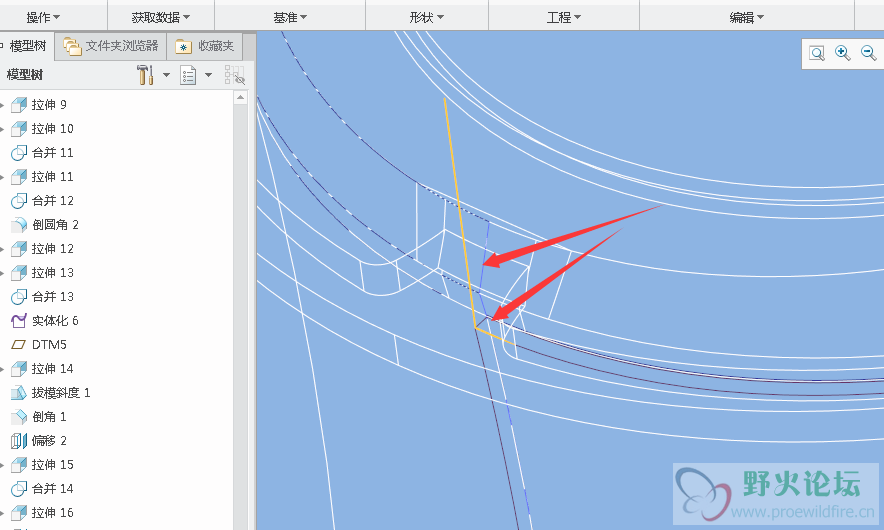Click the model tree scroll-up arrow
Screen dimensions: 884x530
pos(241,98)
